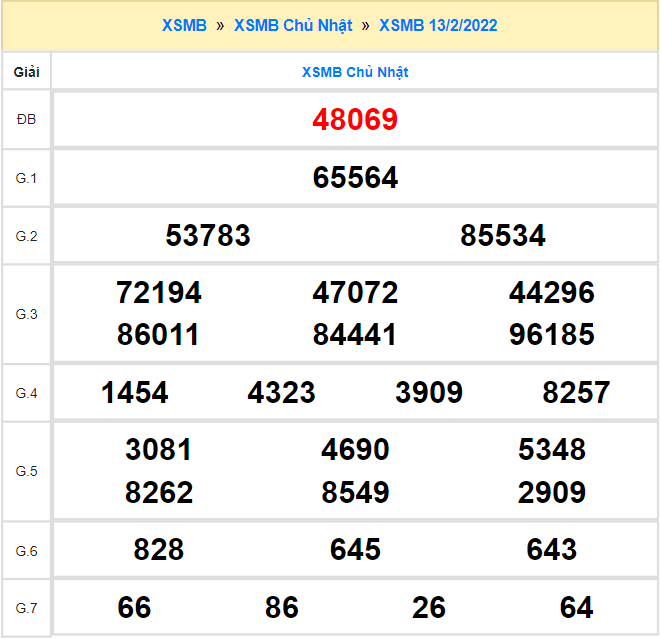Click the Giải column header cell
Viewport: 661px width, 639px height.
(27, 72)
